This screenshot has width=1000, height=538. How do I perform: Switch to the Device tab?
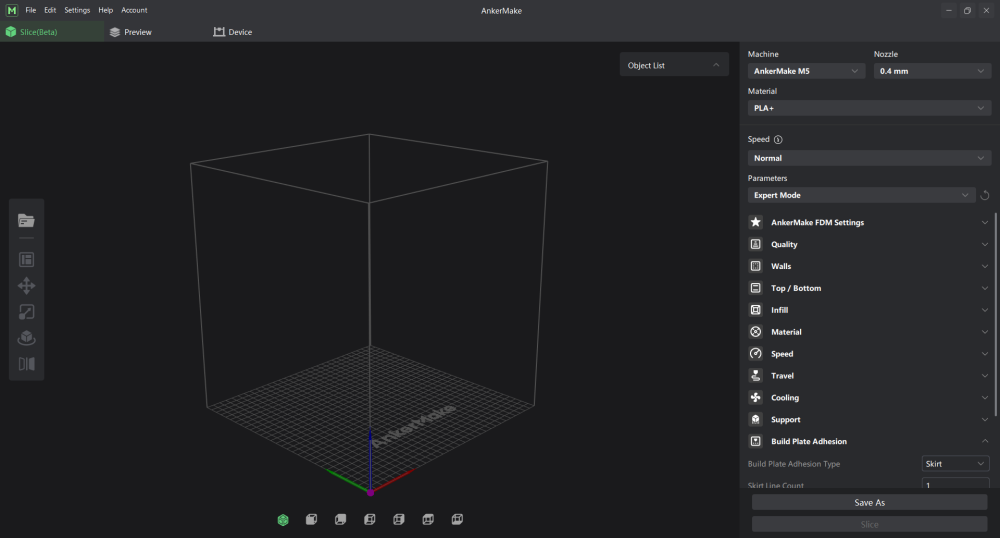(x=233, y=32)
